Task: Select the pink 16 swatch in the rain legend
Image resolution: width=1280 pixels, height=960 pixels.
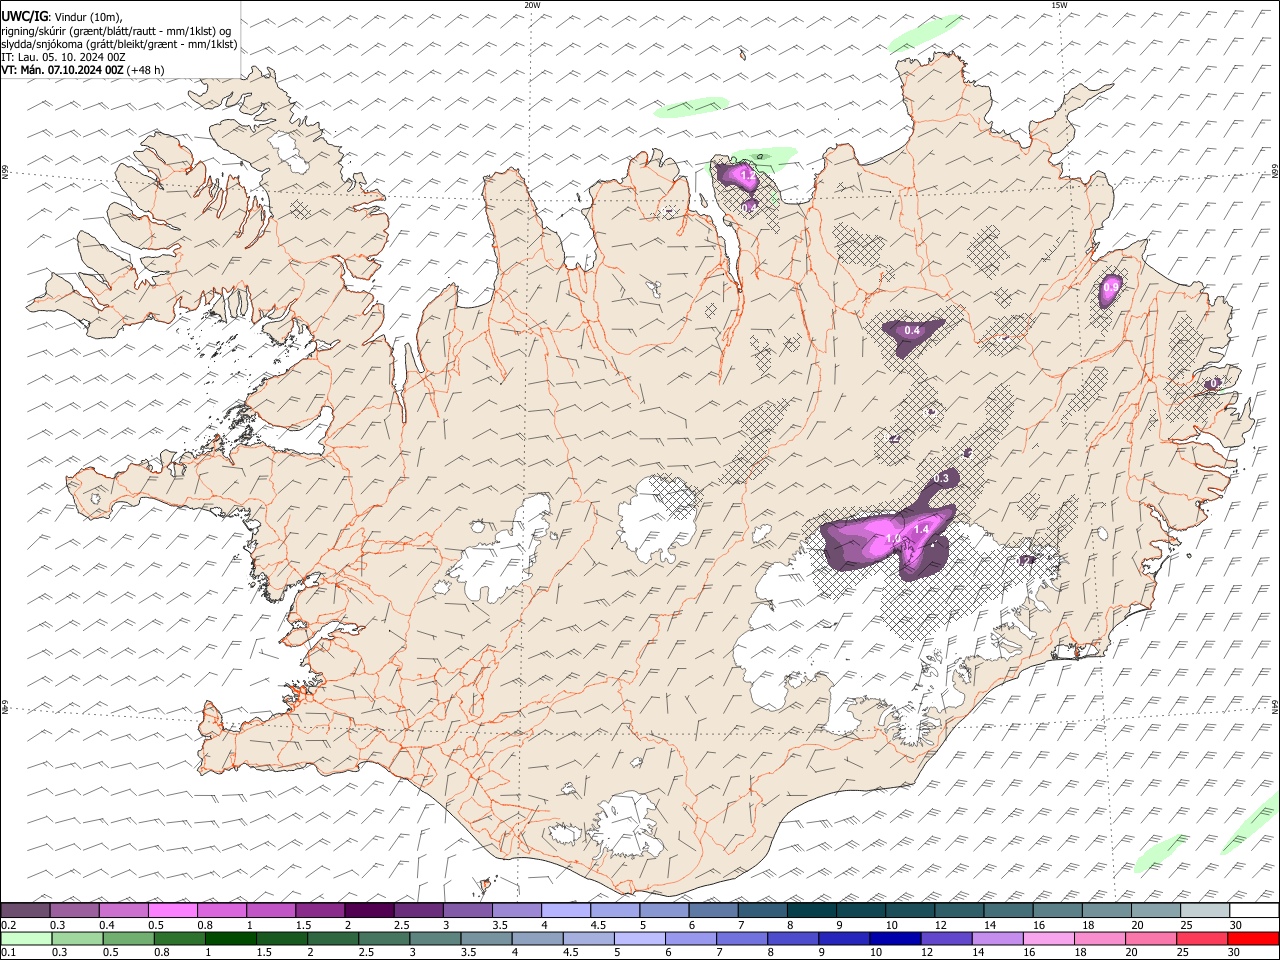Action: (1049, 938)
